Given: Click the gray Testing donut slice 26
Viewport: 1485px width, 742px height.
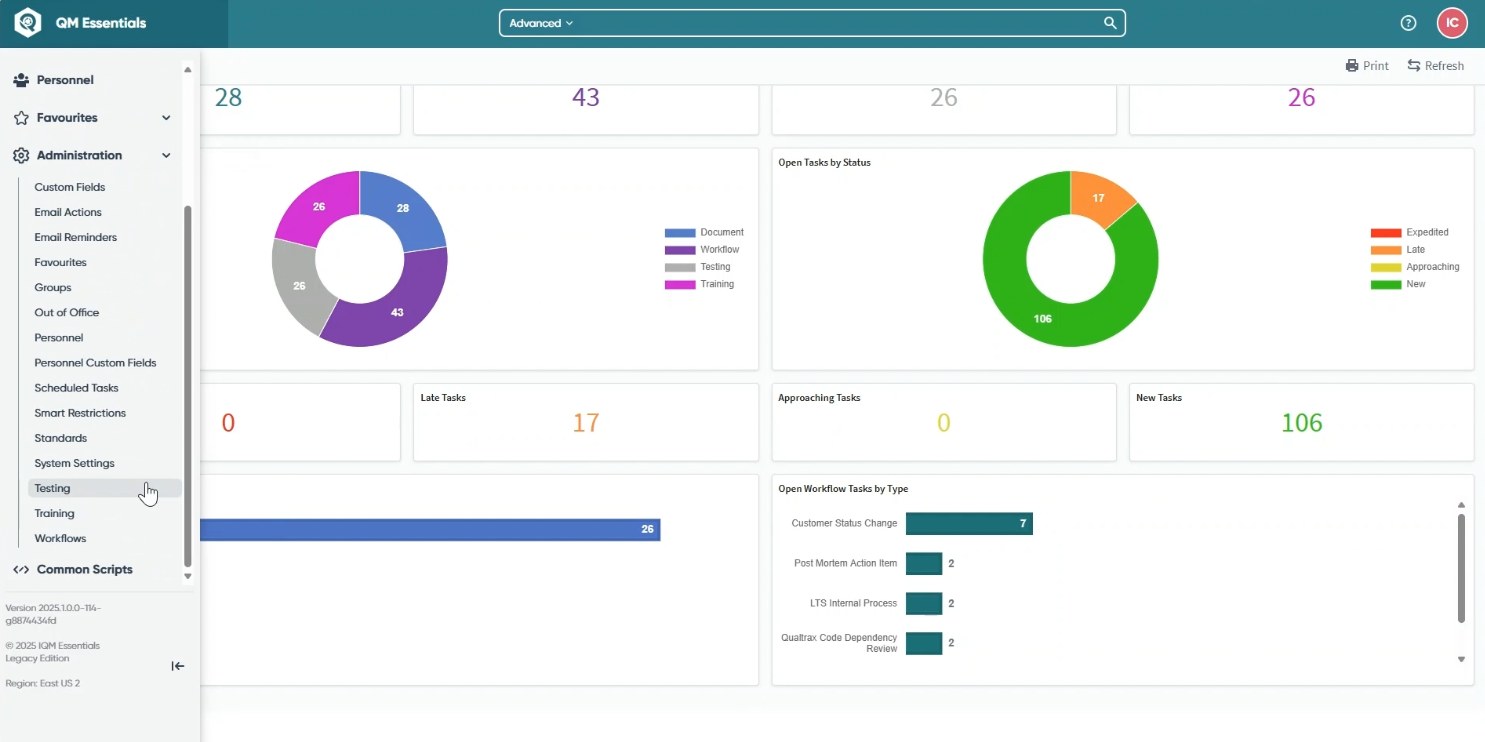Looking at the screenshot, I should pyautogui.click(x=299, y=286).
